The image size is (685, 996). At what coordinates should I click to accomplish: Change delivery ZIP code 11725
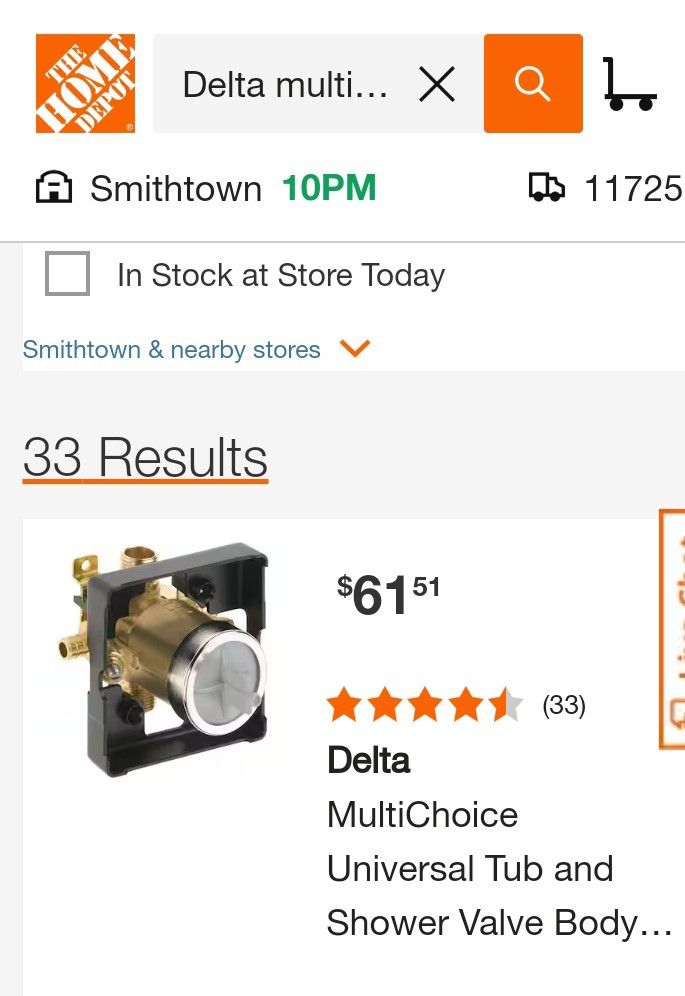pyautogui.click(x=632, y=188)
